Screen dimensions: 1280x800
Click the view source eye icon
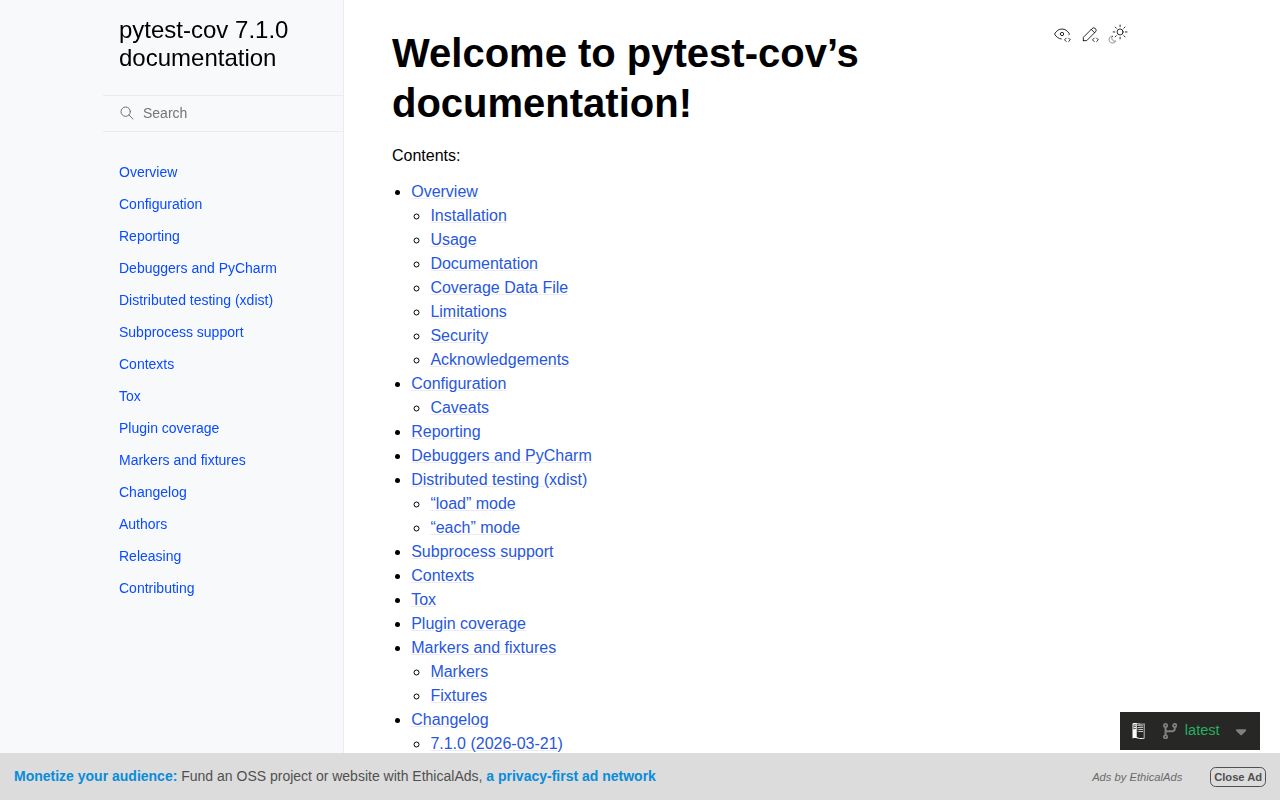pos(1062,34)
